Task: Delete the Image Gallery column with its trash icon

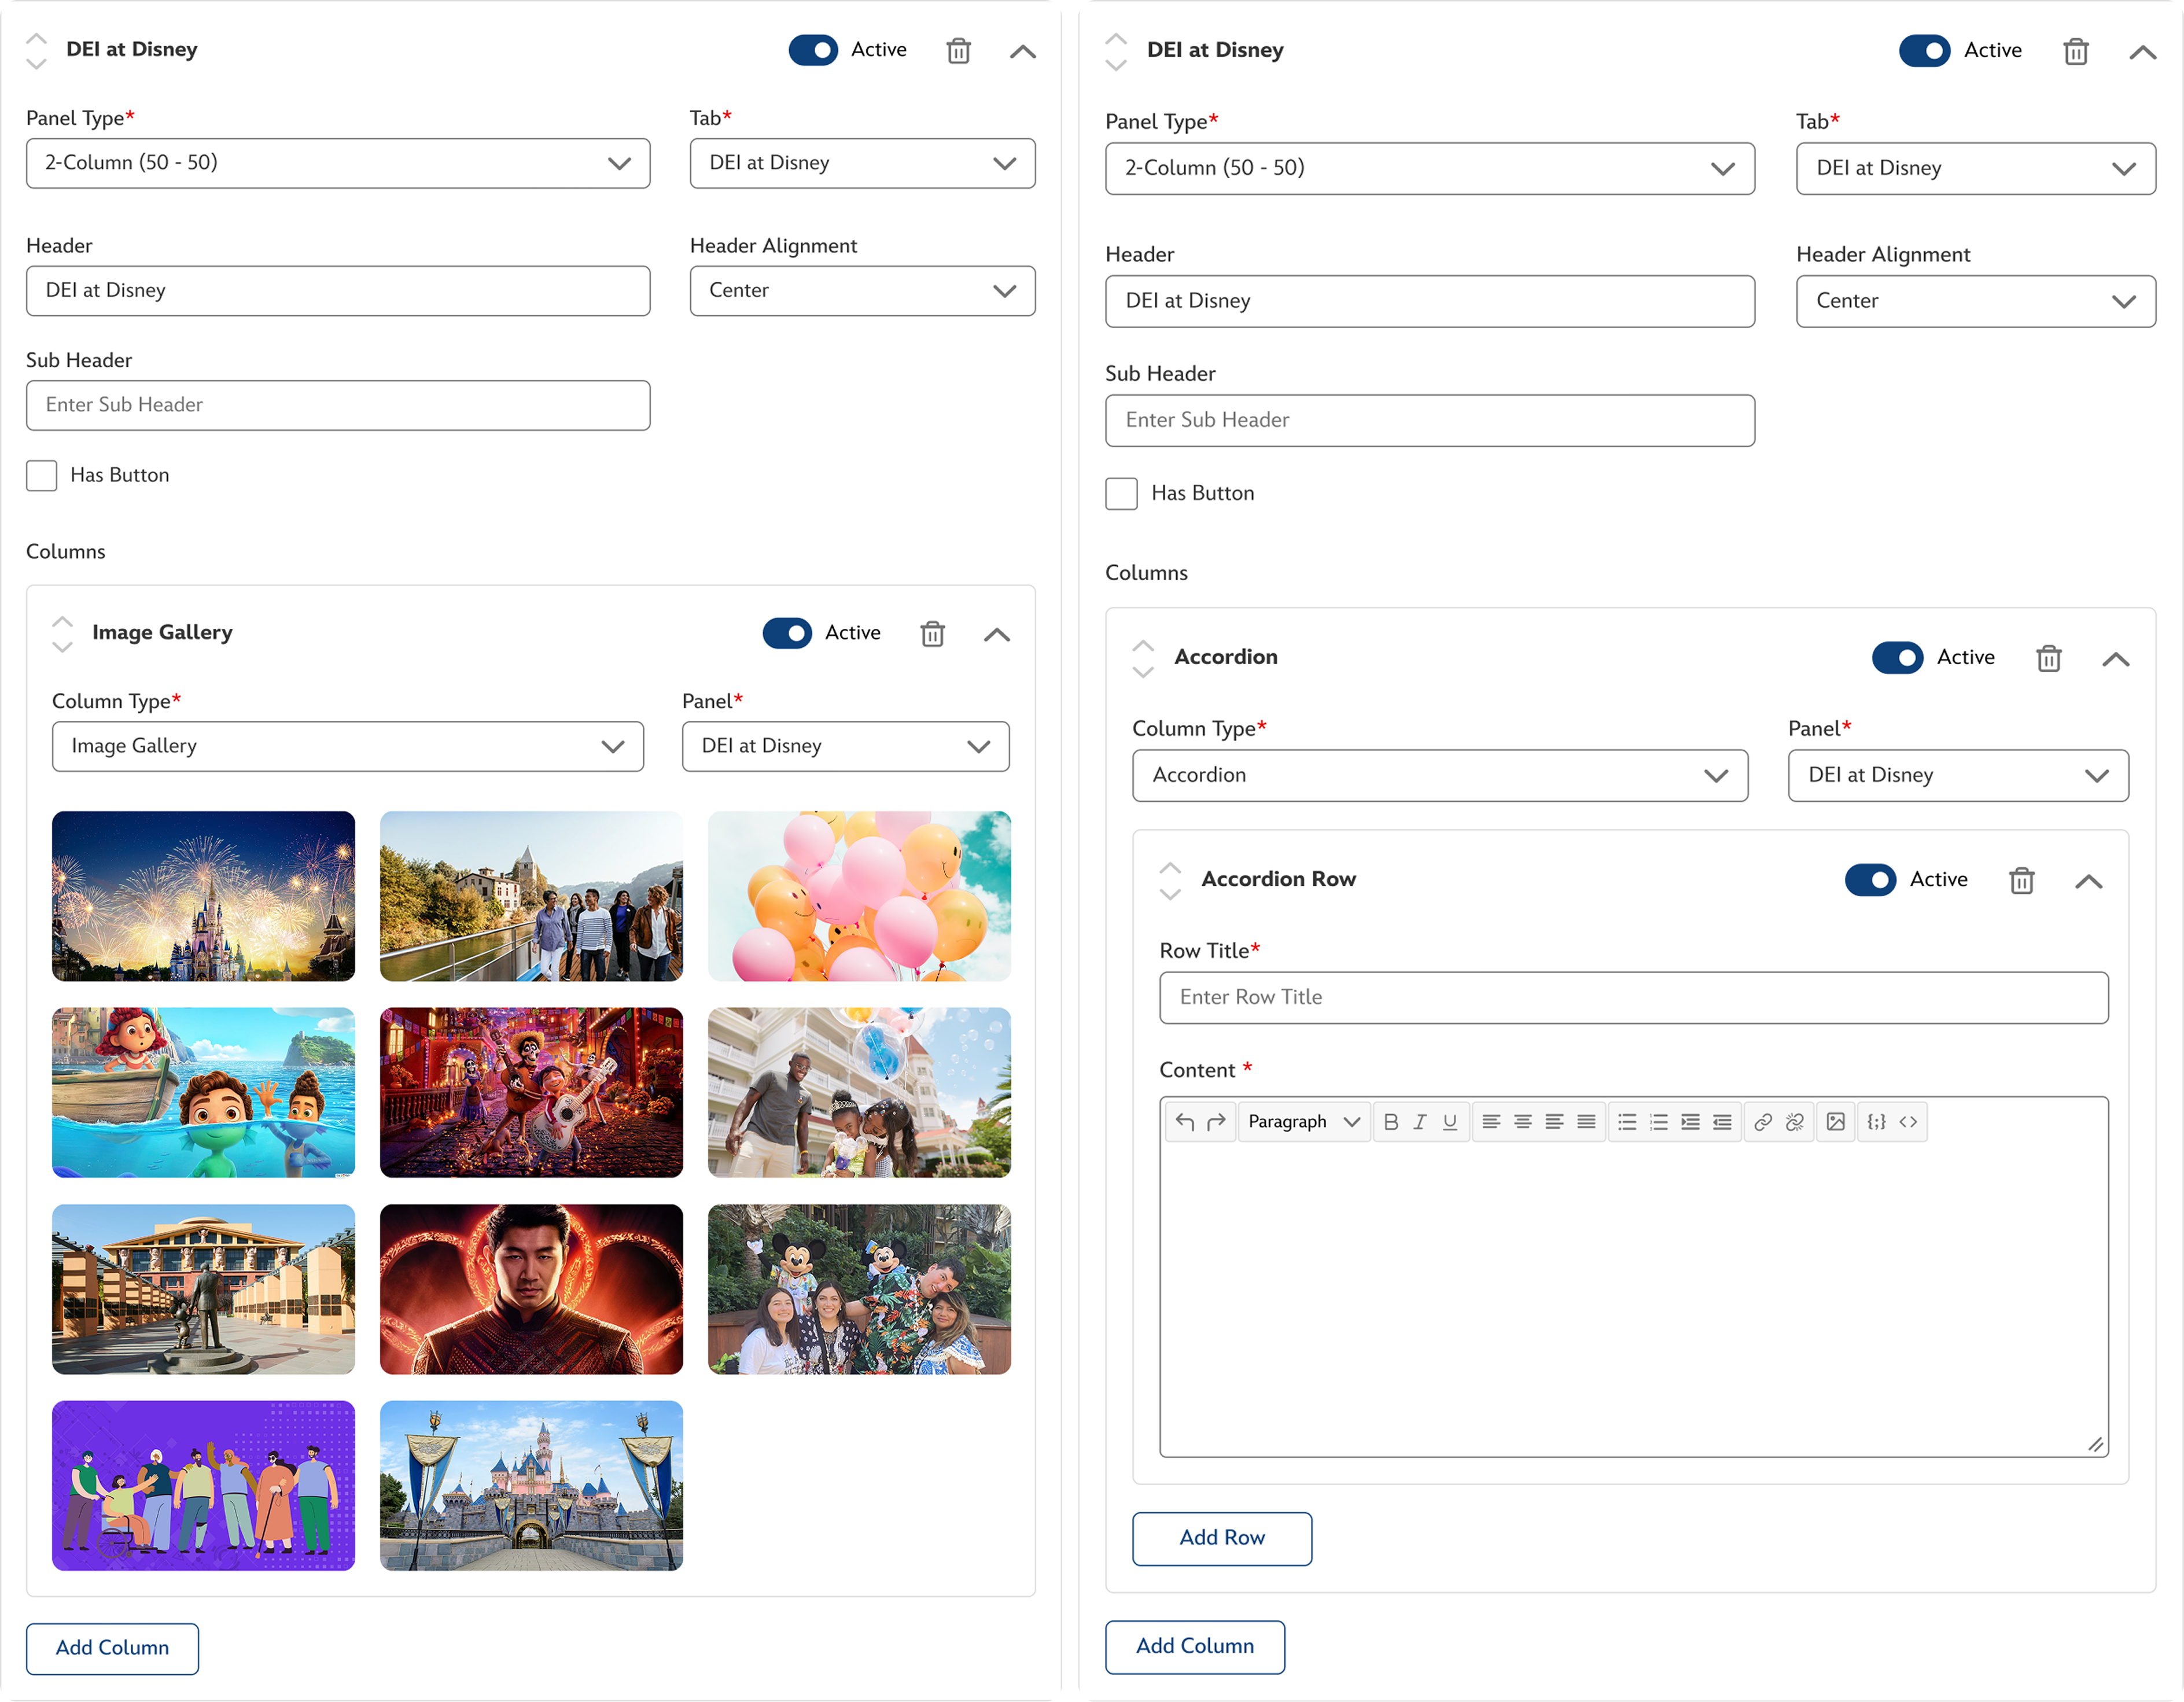Action: coord(932,633)
